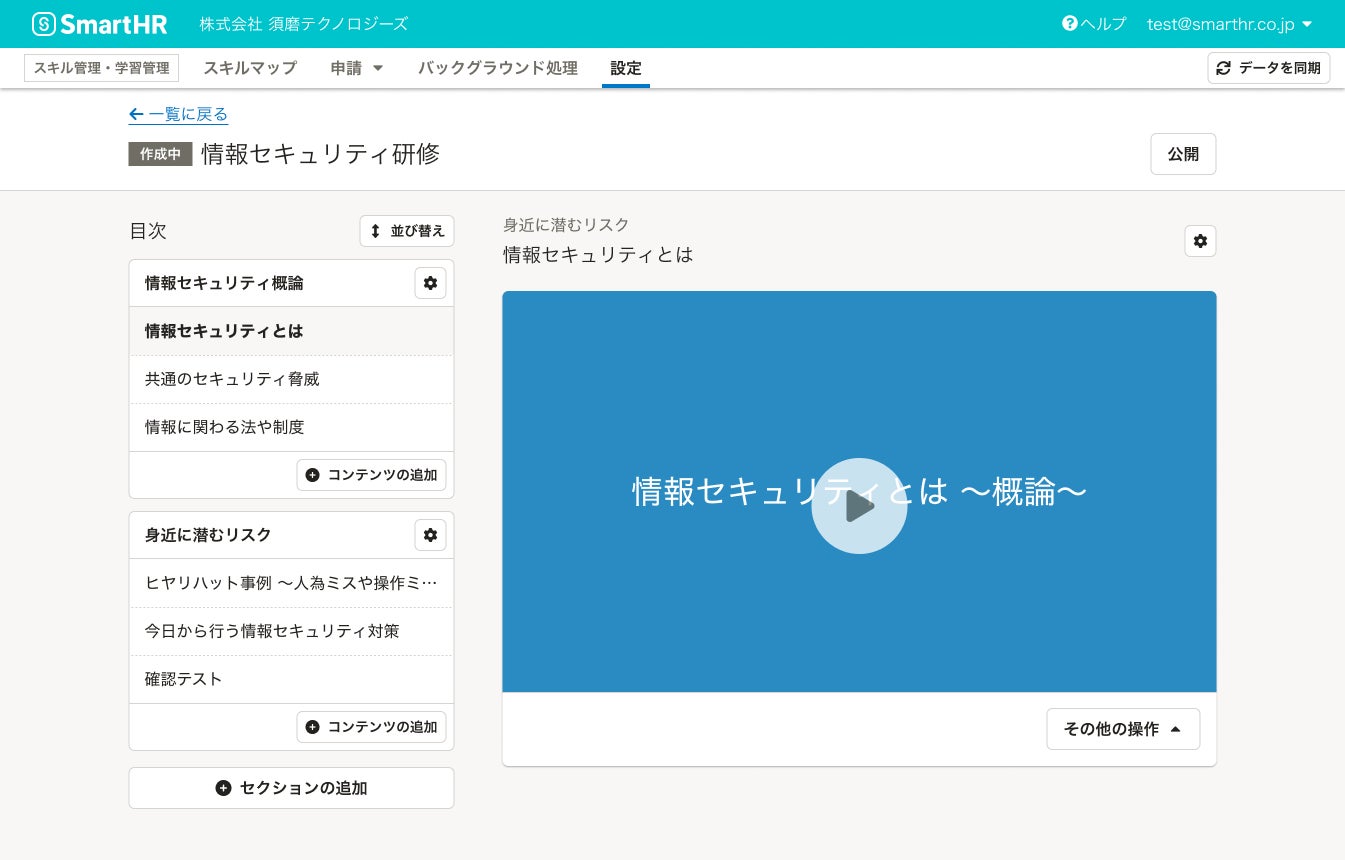Open the バックグラウンド処理 tab
Image resolution: width=1345 pixels, height=860 pixels.
tap(498, 68)
